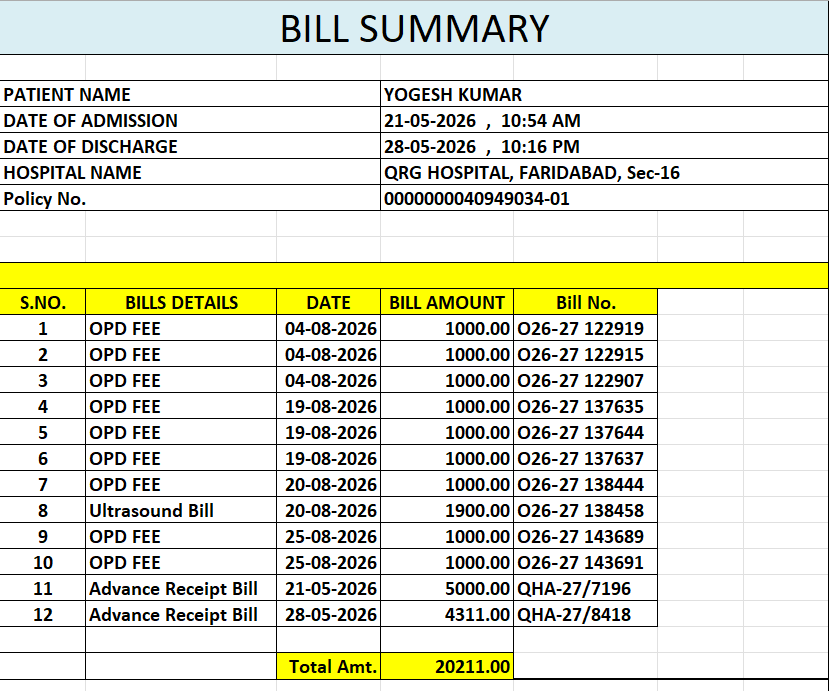Viewport: 829px width, 691px height.
Task: Click the HOSPITAL NAME label cell
Action: 190,172
